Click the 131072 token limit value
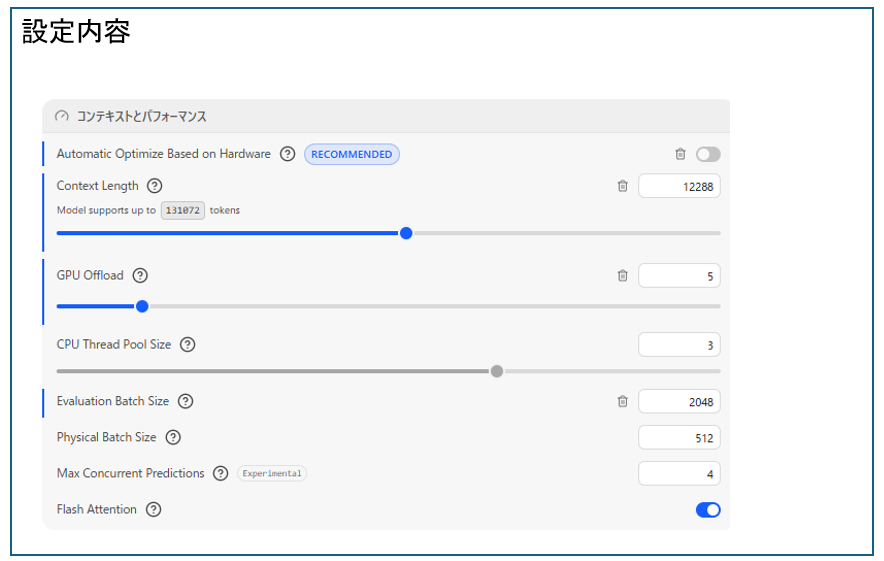Image resolution: width=884 pixels, height=561 pixels. coord(183,210)
